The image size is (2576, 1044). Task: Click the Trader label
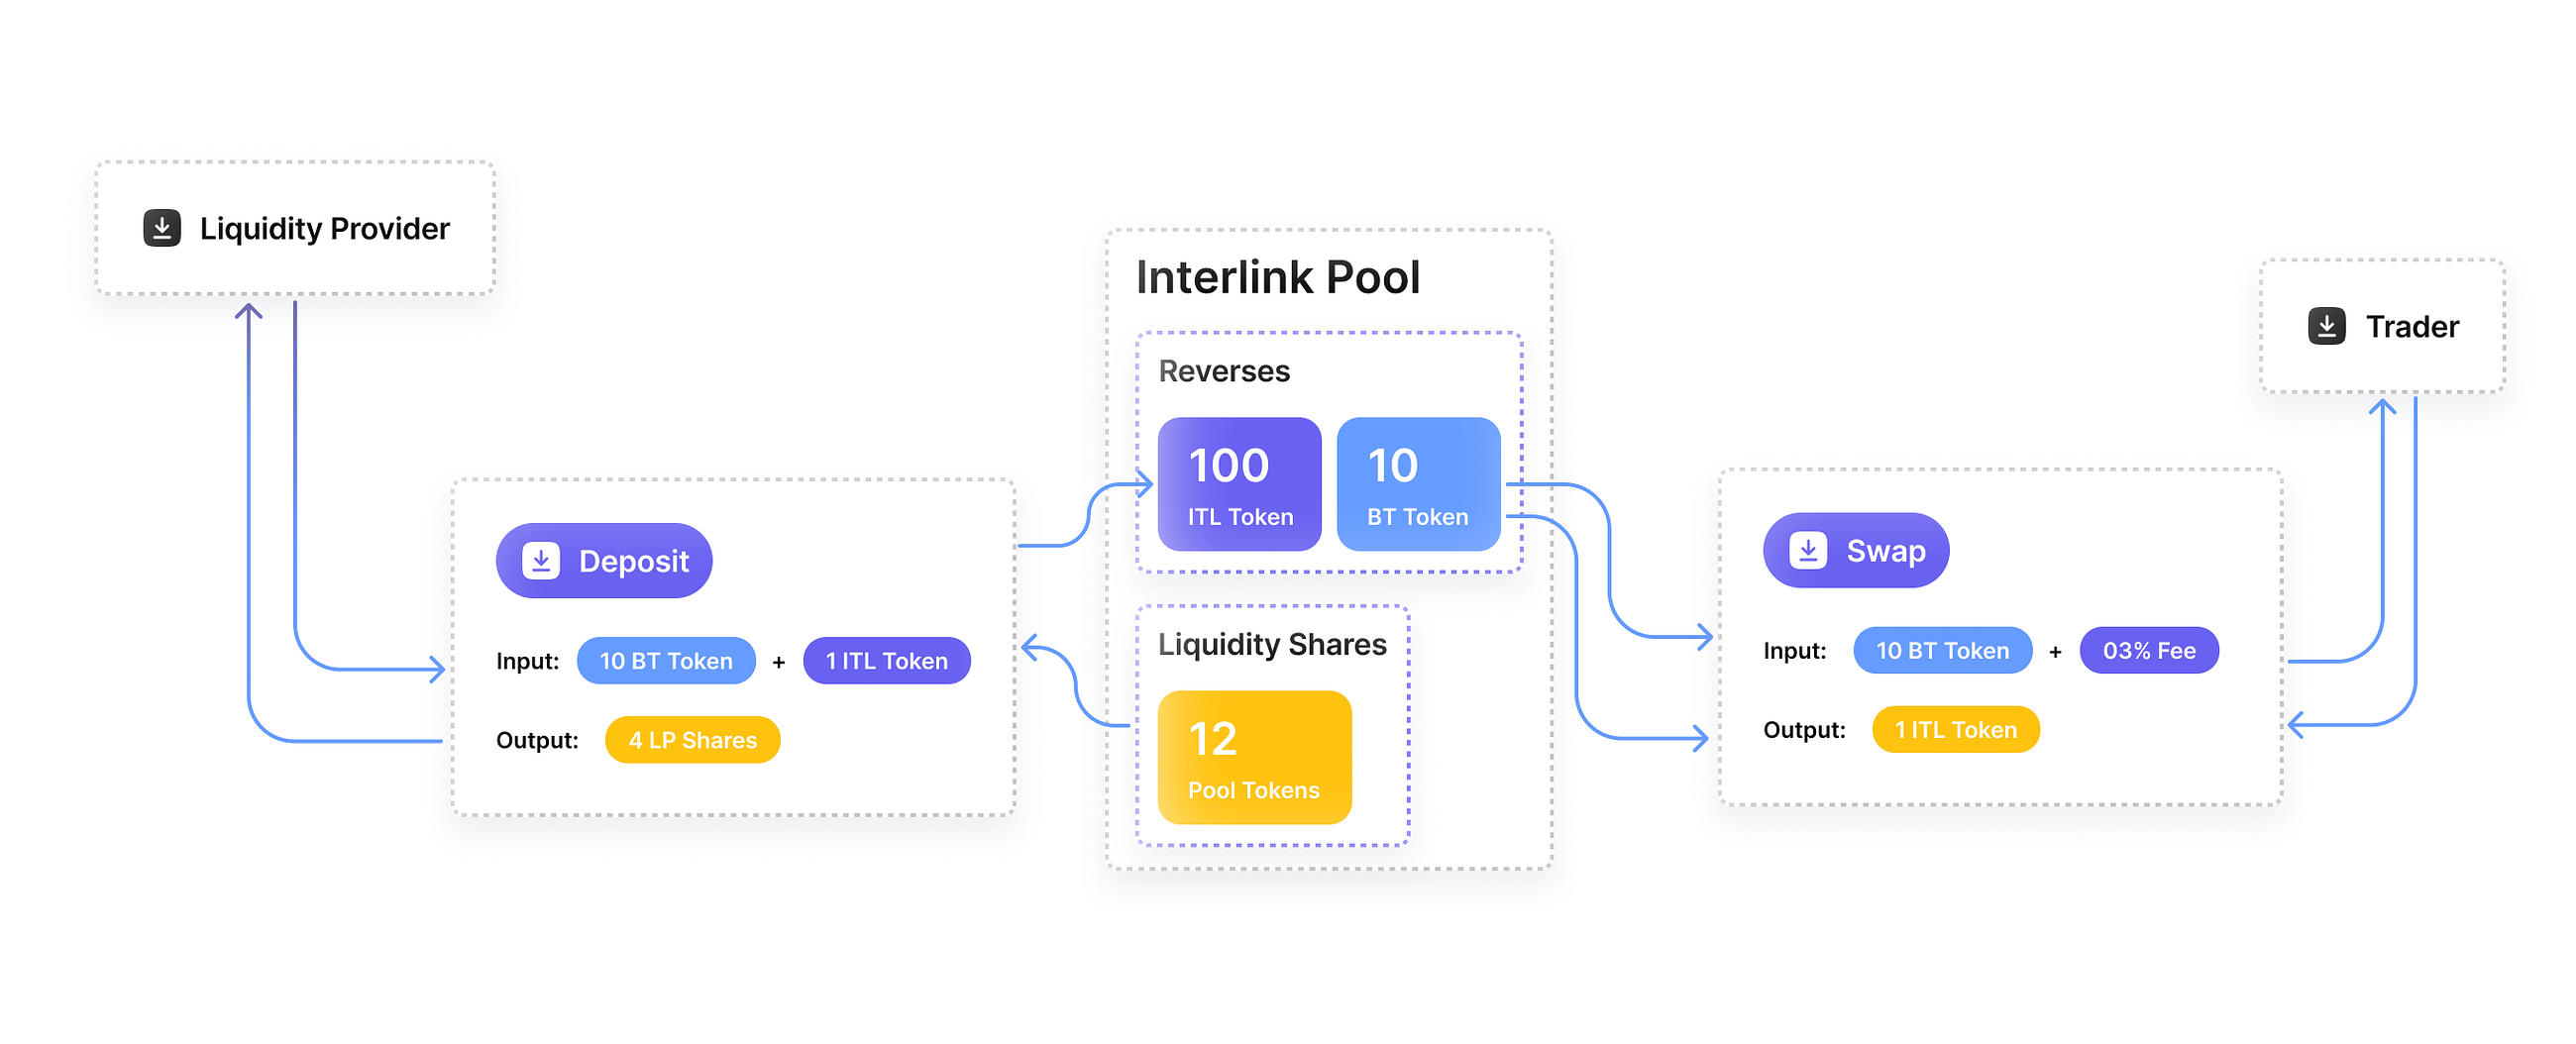pyautogui.click(x=2412, y=327)
